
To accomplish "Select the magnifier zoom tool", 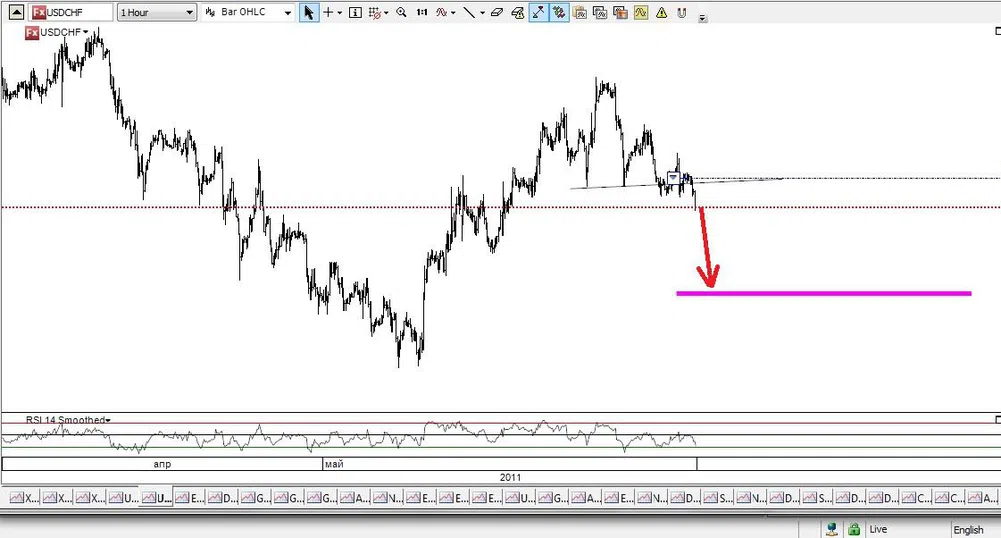I will click(x=402, y=12).
